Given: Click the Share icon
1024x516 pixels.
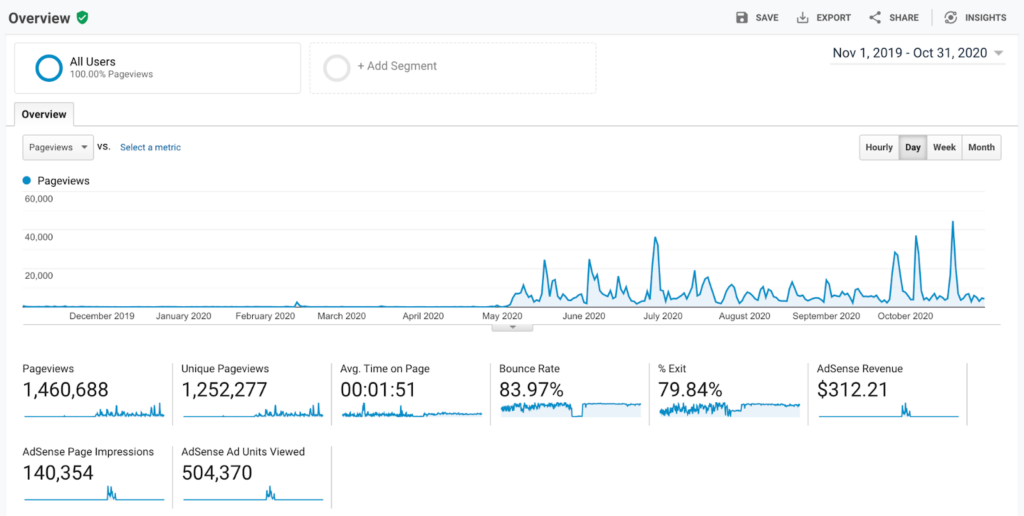Looking at the screenshot, I should (875, 18).
